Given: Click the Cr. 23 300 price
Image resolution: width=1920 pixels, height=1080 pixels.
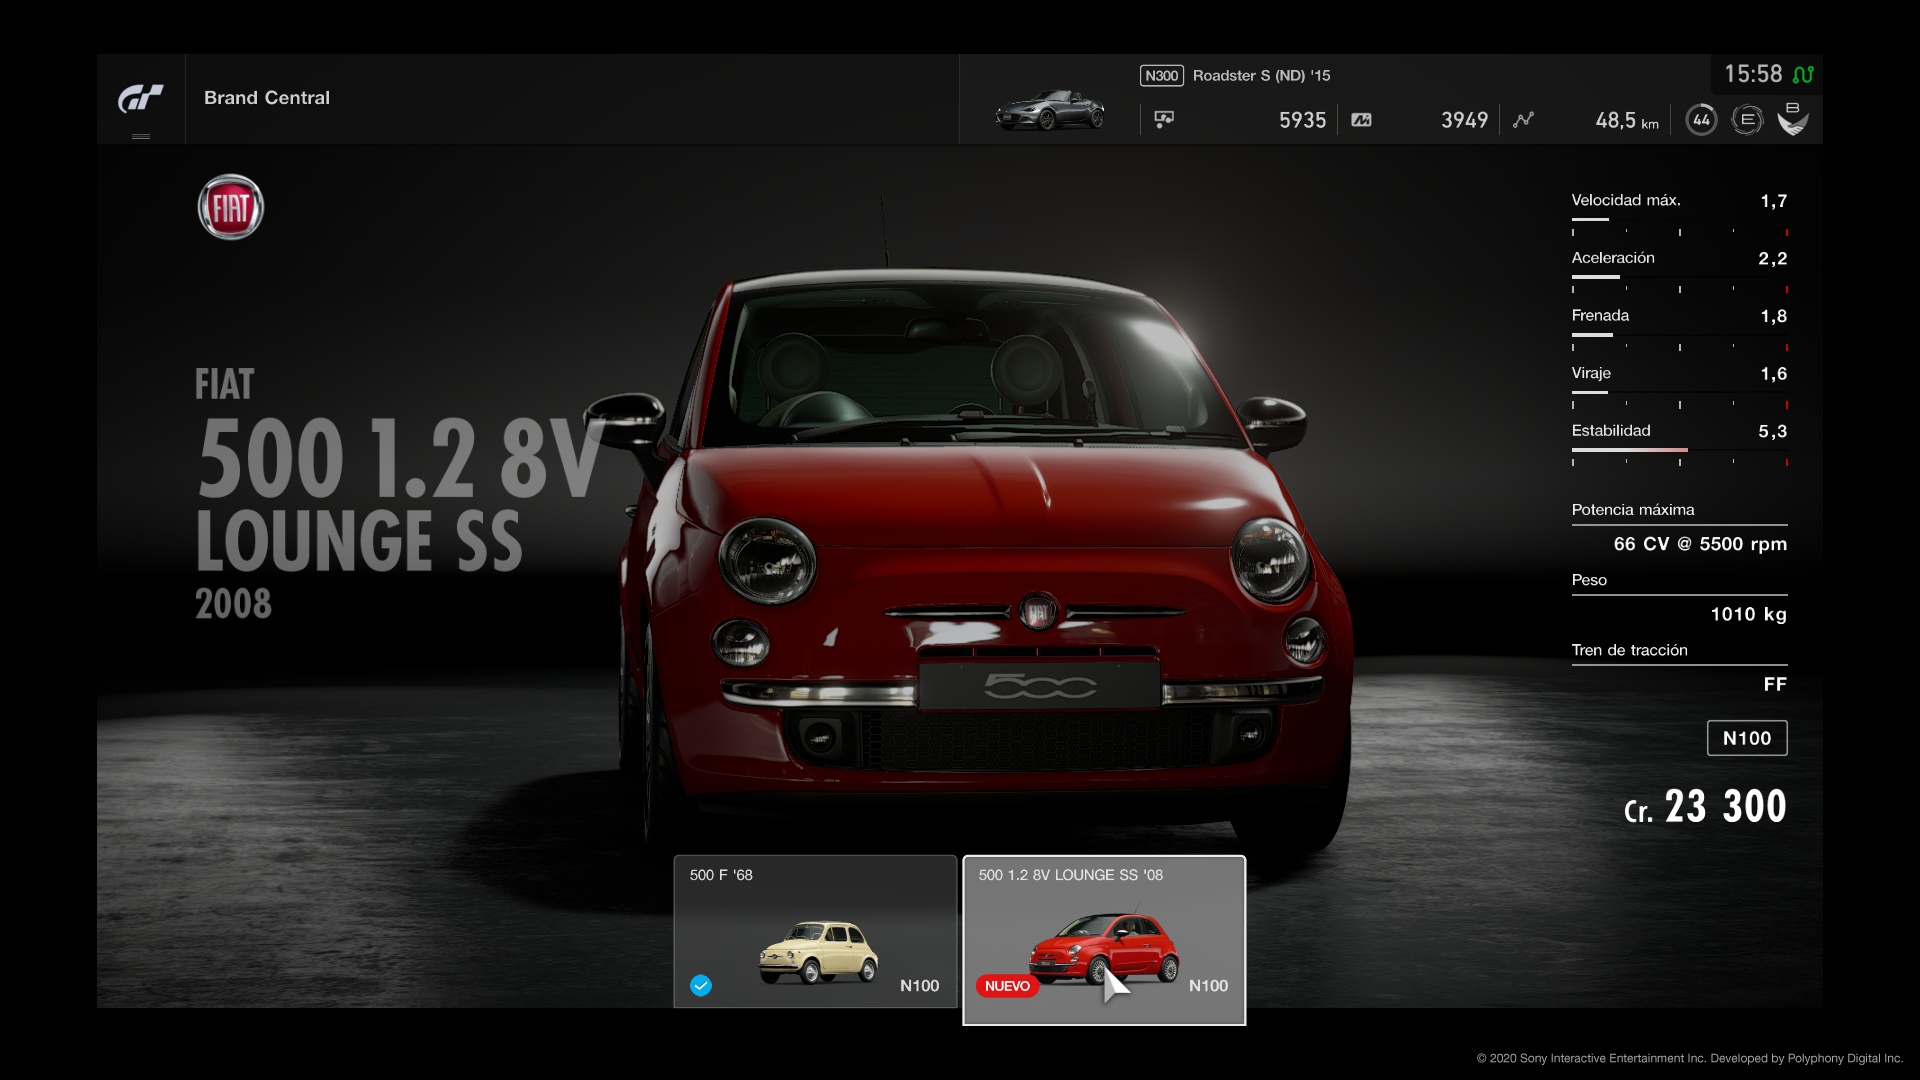Looking at the screenshot, I should click(1705, 806).
